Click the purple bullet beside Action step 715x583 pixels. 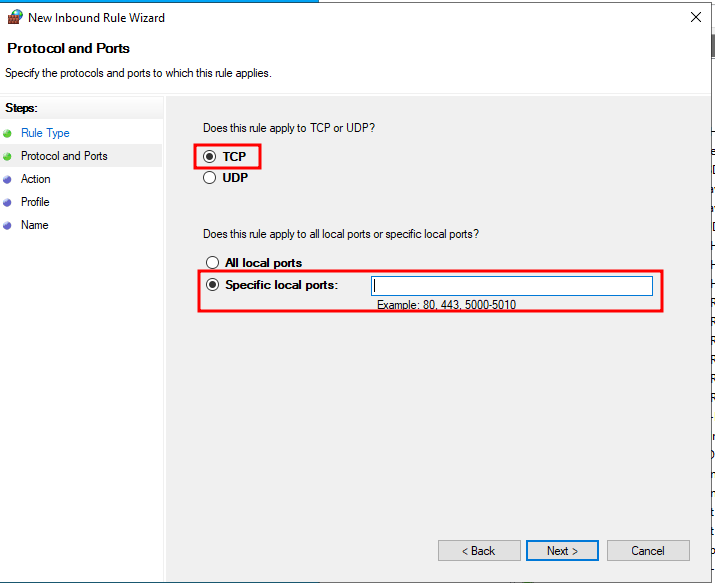[x=7, y=180]
